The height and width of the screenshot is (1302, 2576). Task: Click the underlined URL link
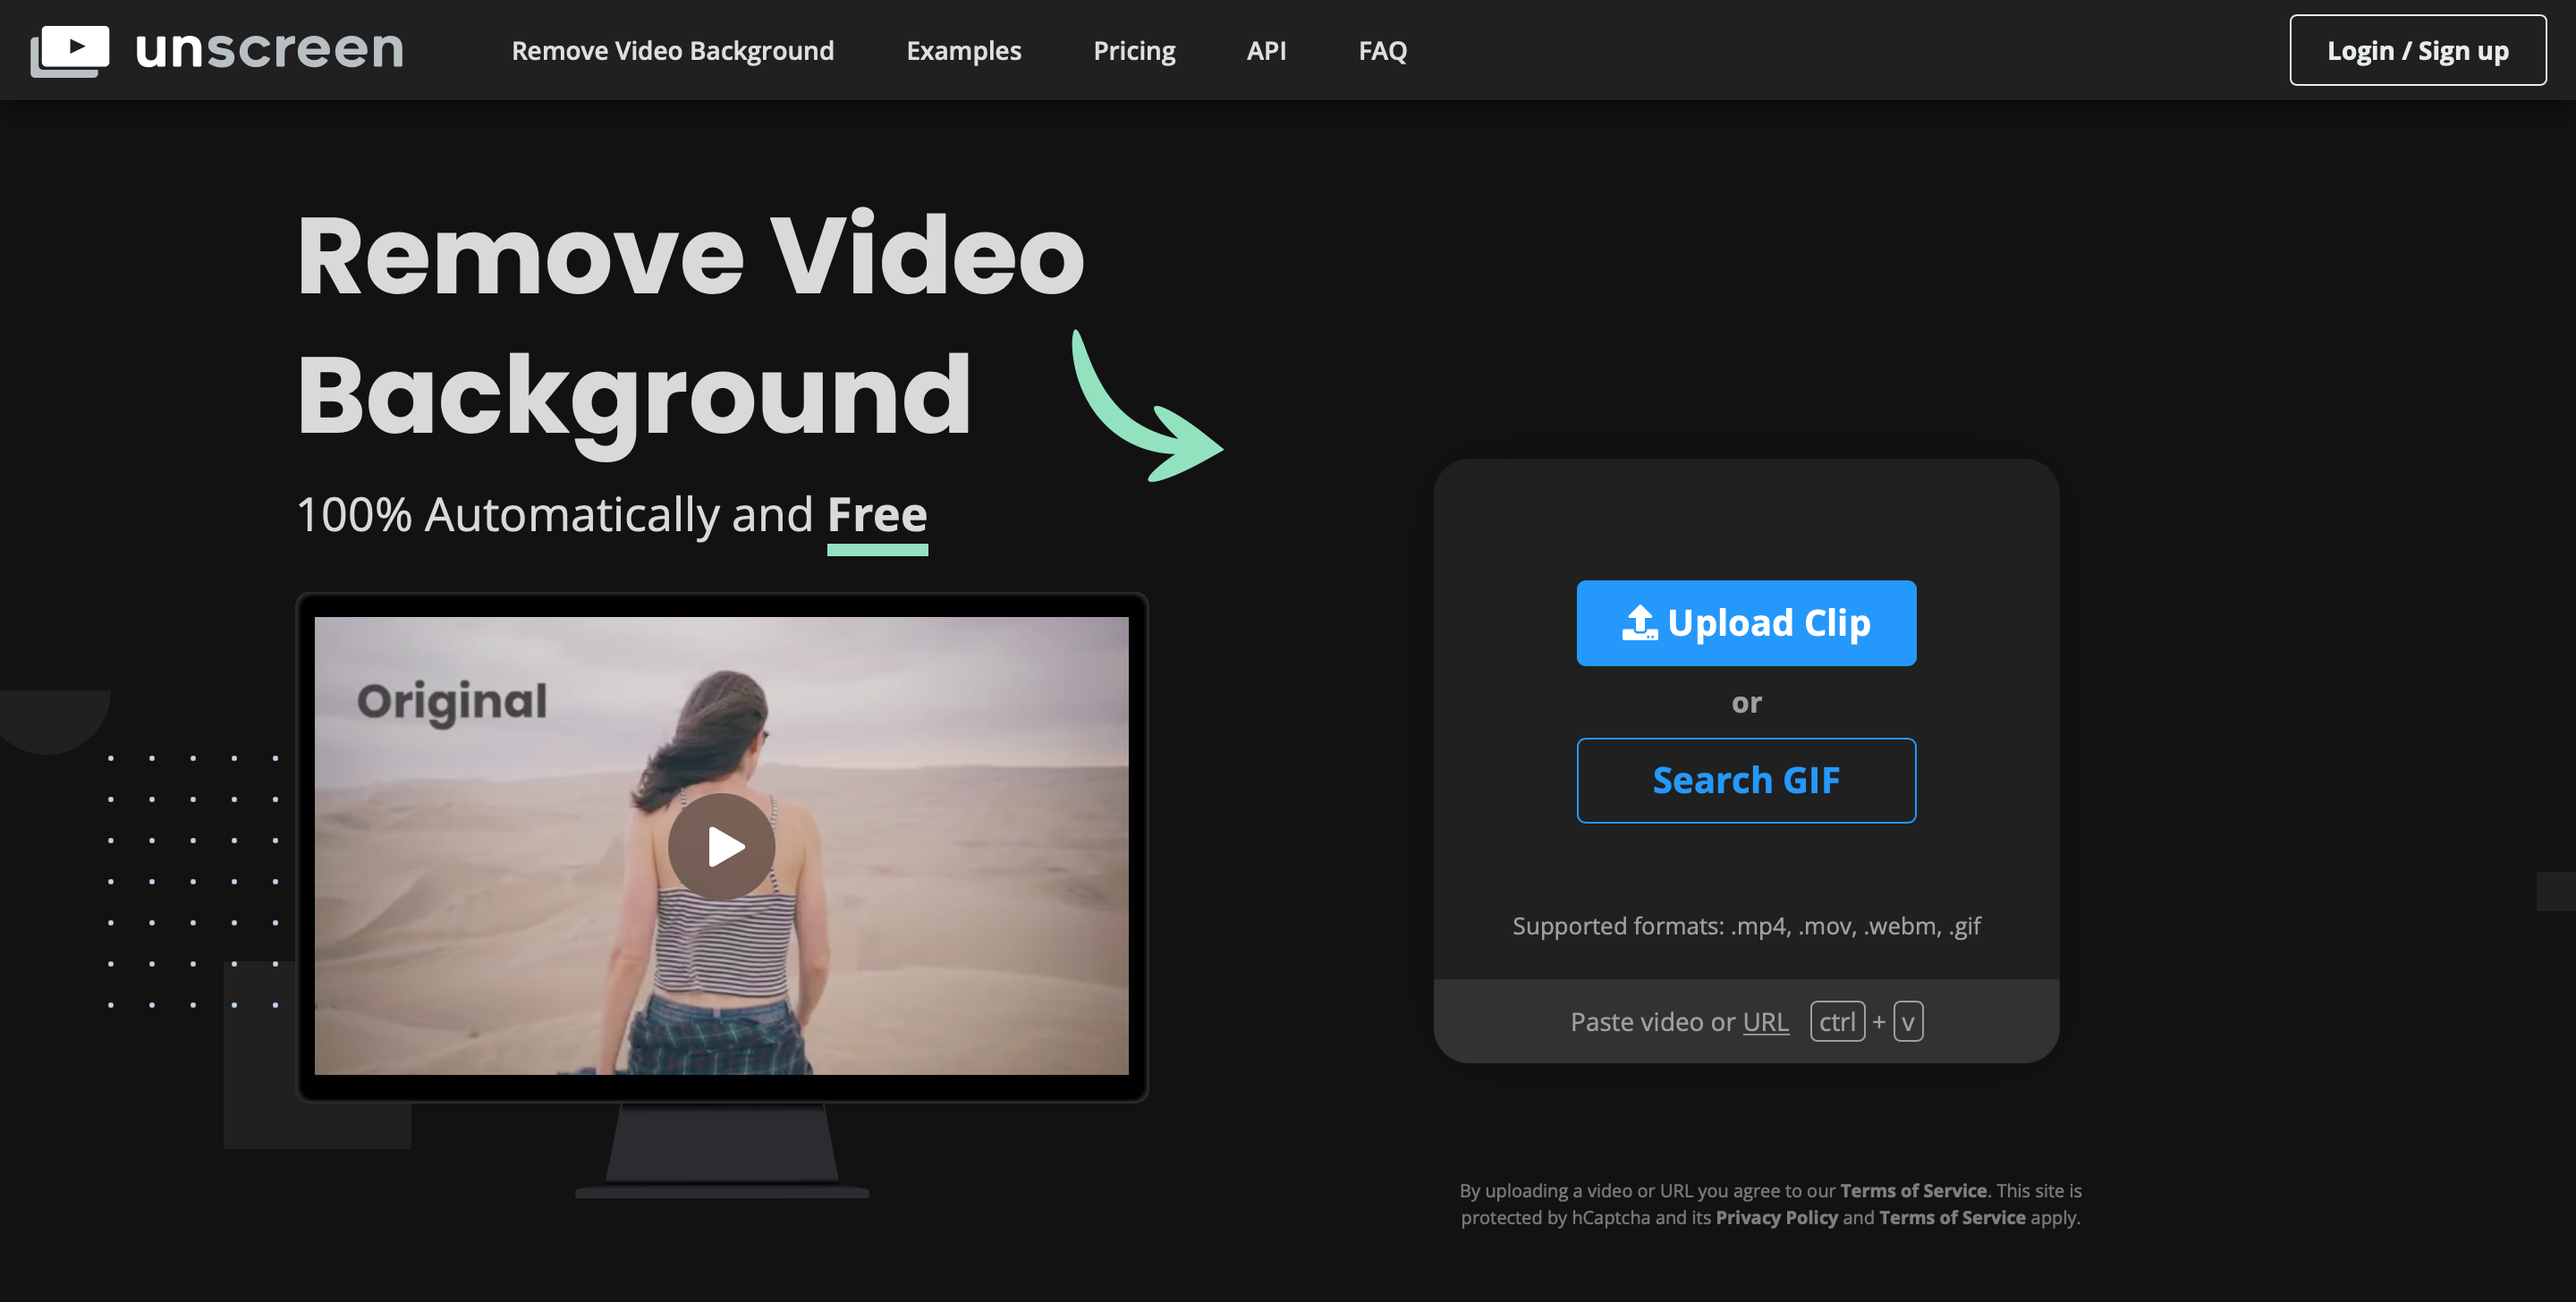pyautogui.click(x=1765, y=1022)
